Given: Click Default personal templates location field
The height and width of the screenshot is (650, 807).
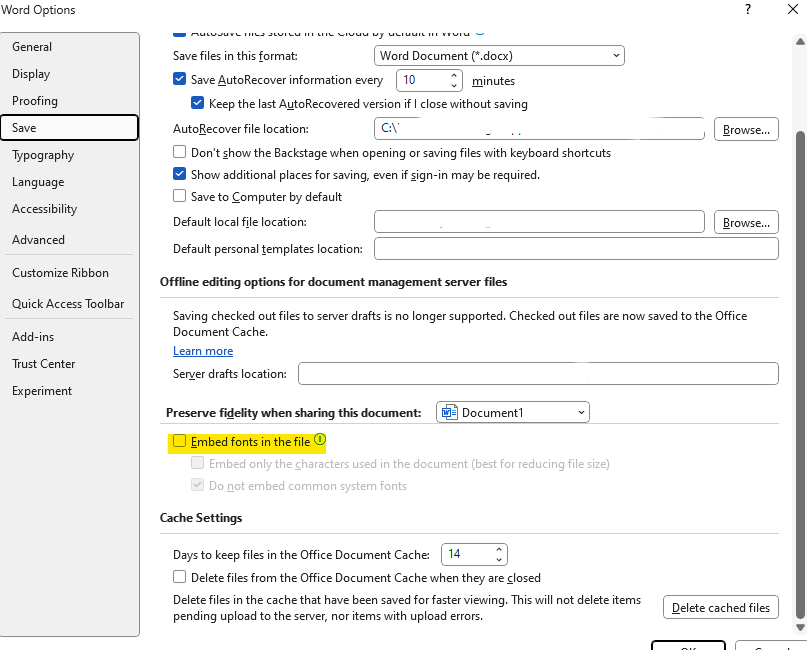Looking at the screenshot, I should (576, 249).
